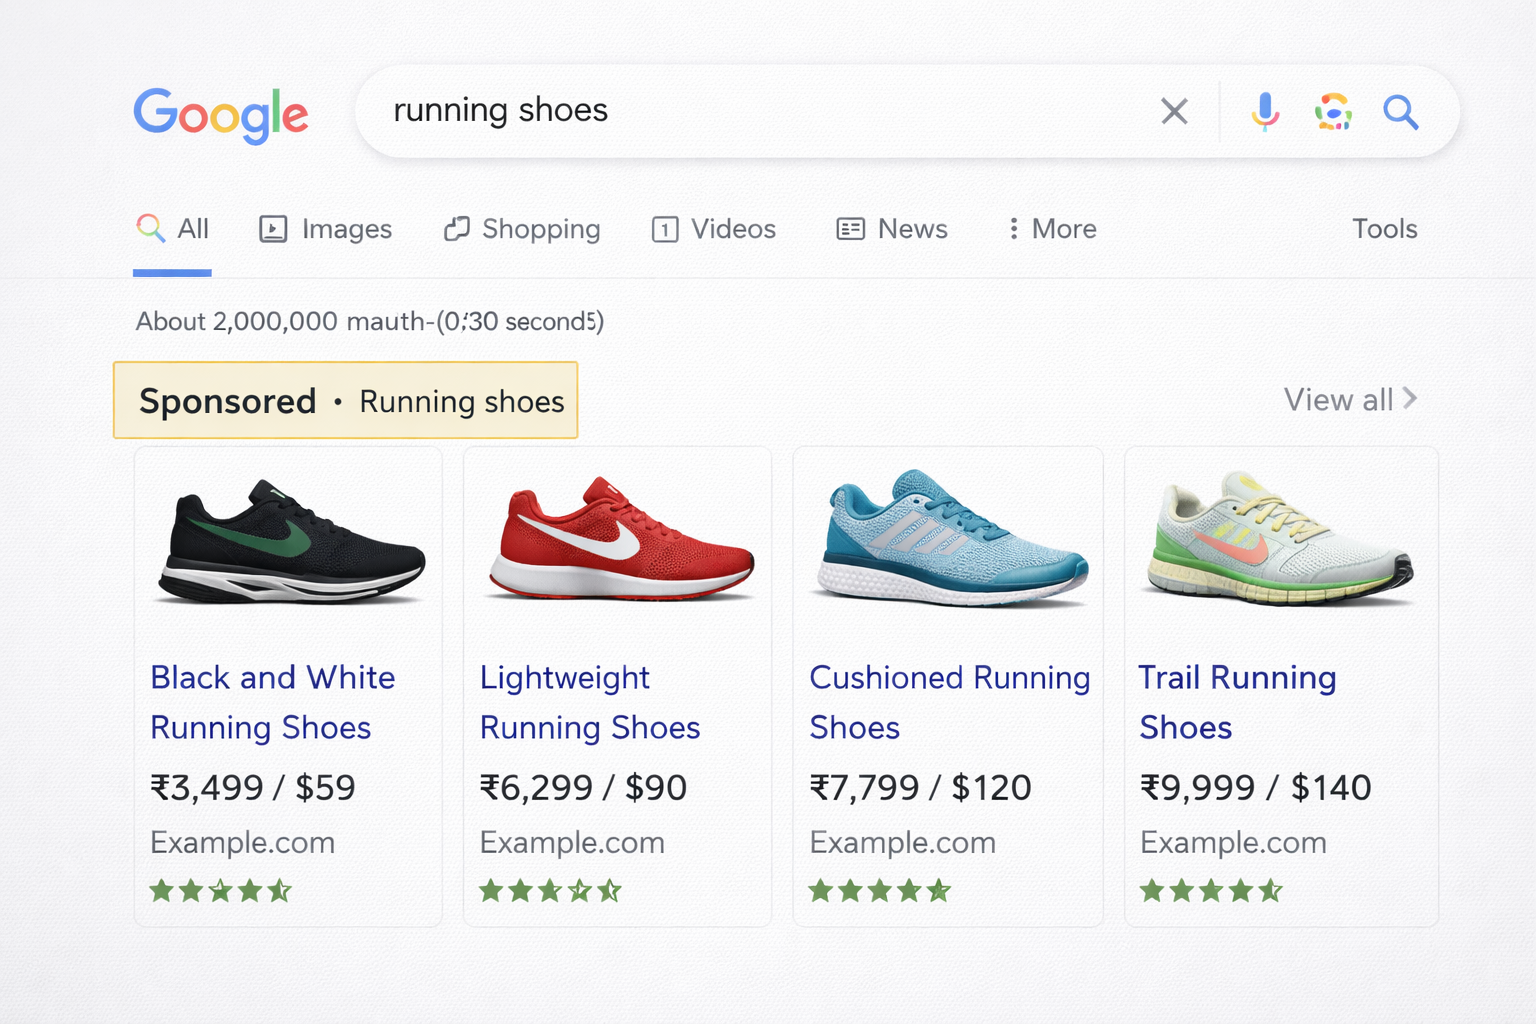
Task: Click Example.com under Cushioned Running Shoes
Action: click(x=902, y=843)
